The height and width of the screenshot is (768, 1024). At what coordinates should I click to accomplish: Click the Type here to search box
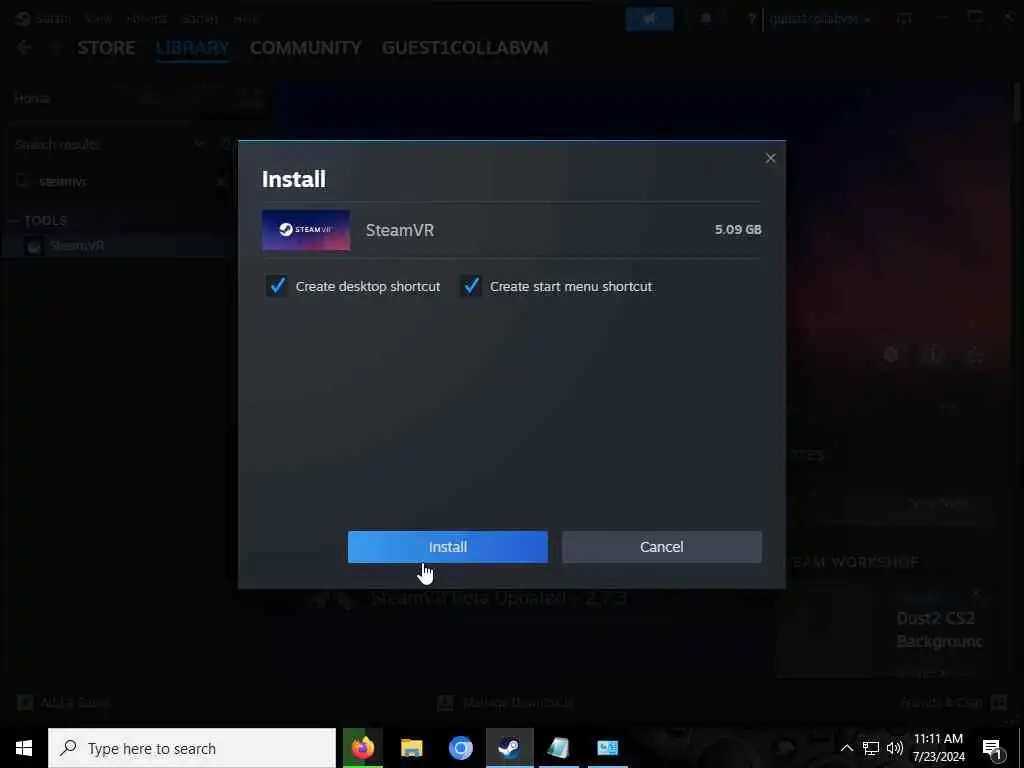[192, 748]
